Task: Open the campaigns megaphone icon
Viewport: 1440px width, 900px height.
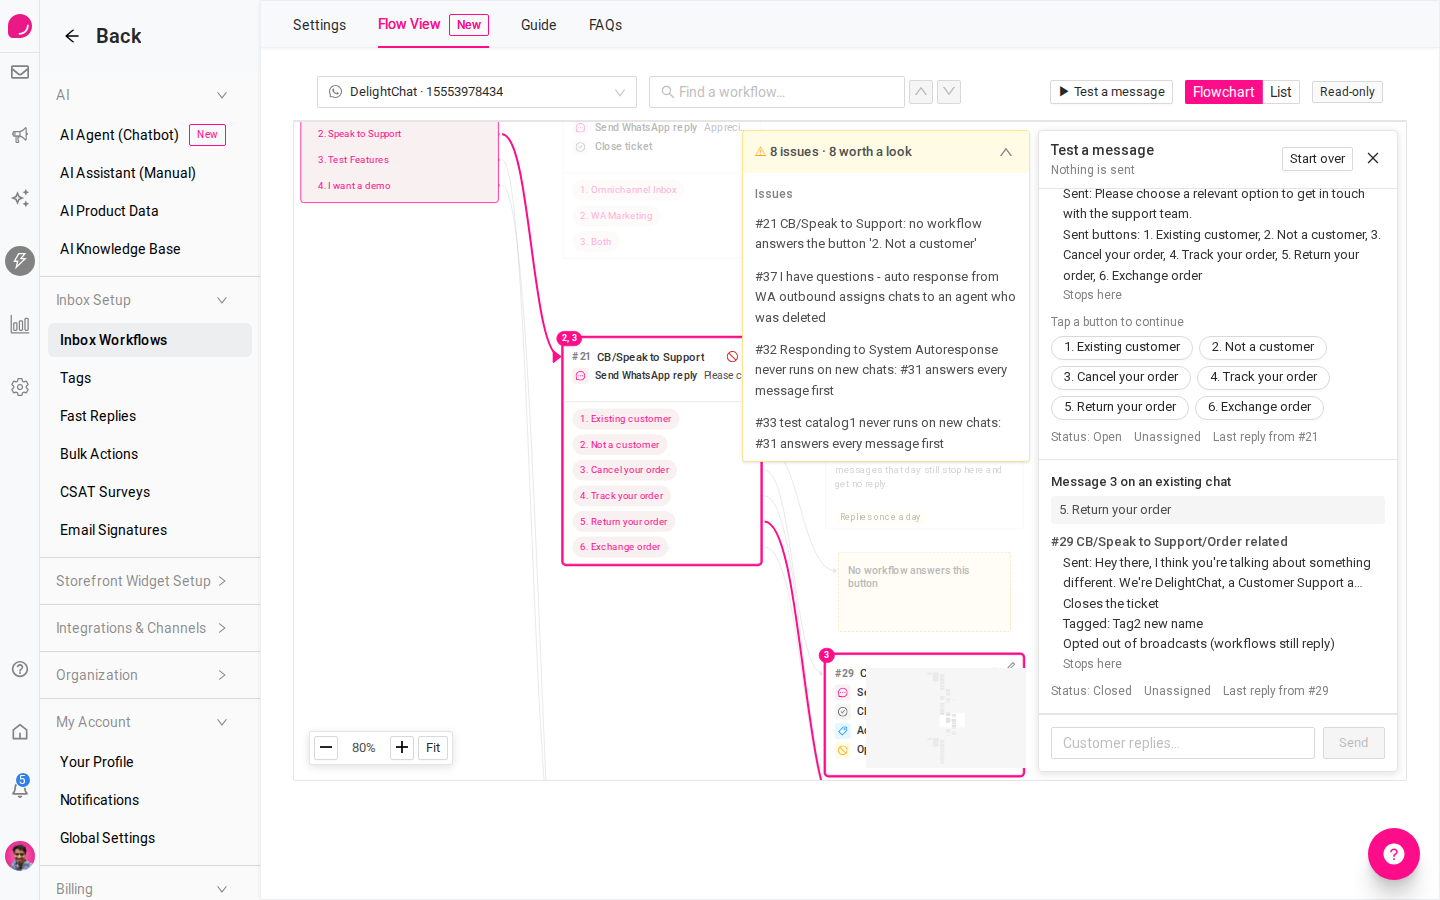Action: pos(20,135)
